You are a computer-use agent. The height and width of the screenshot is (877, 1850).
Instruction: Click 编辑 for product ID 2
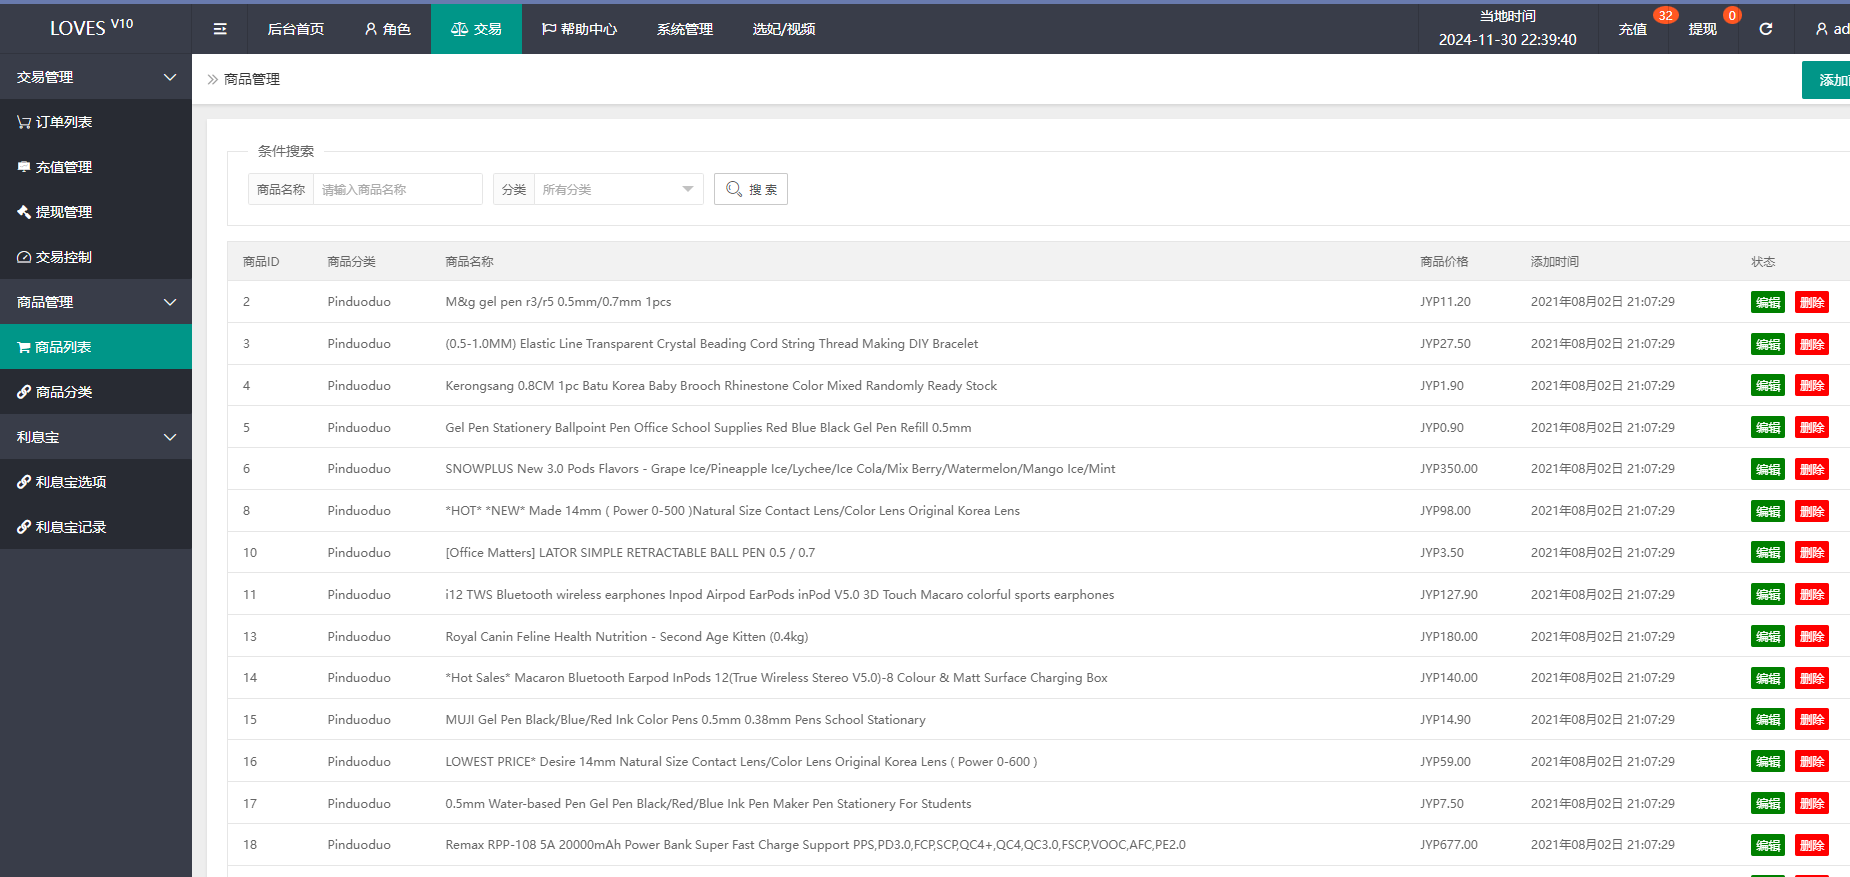tap(1767, 302)
